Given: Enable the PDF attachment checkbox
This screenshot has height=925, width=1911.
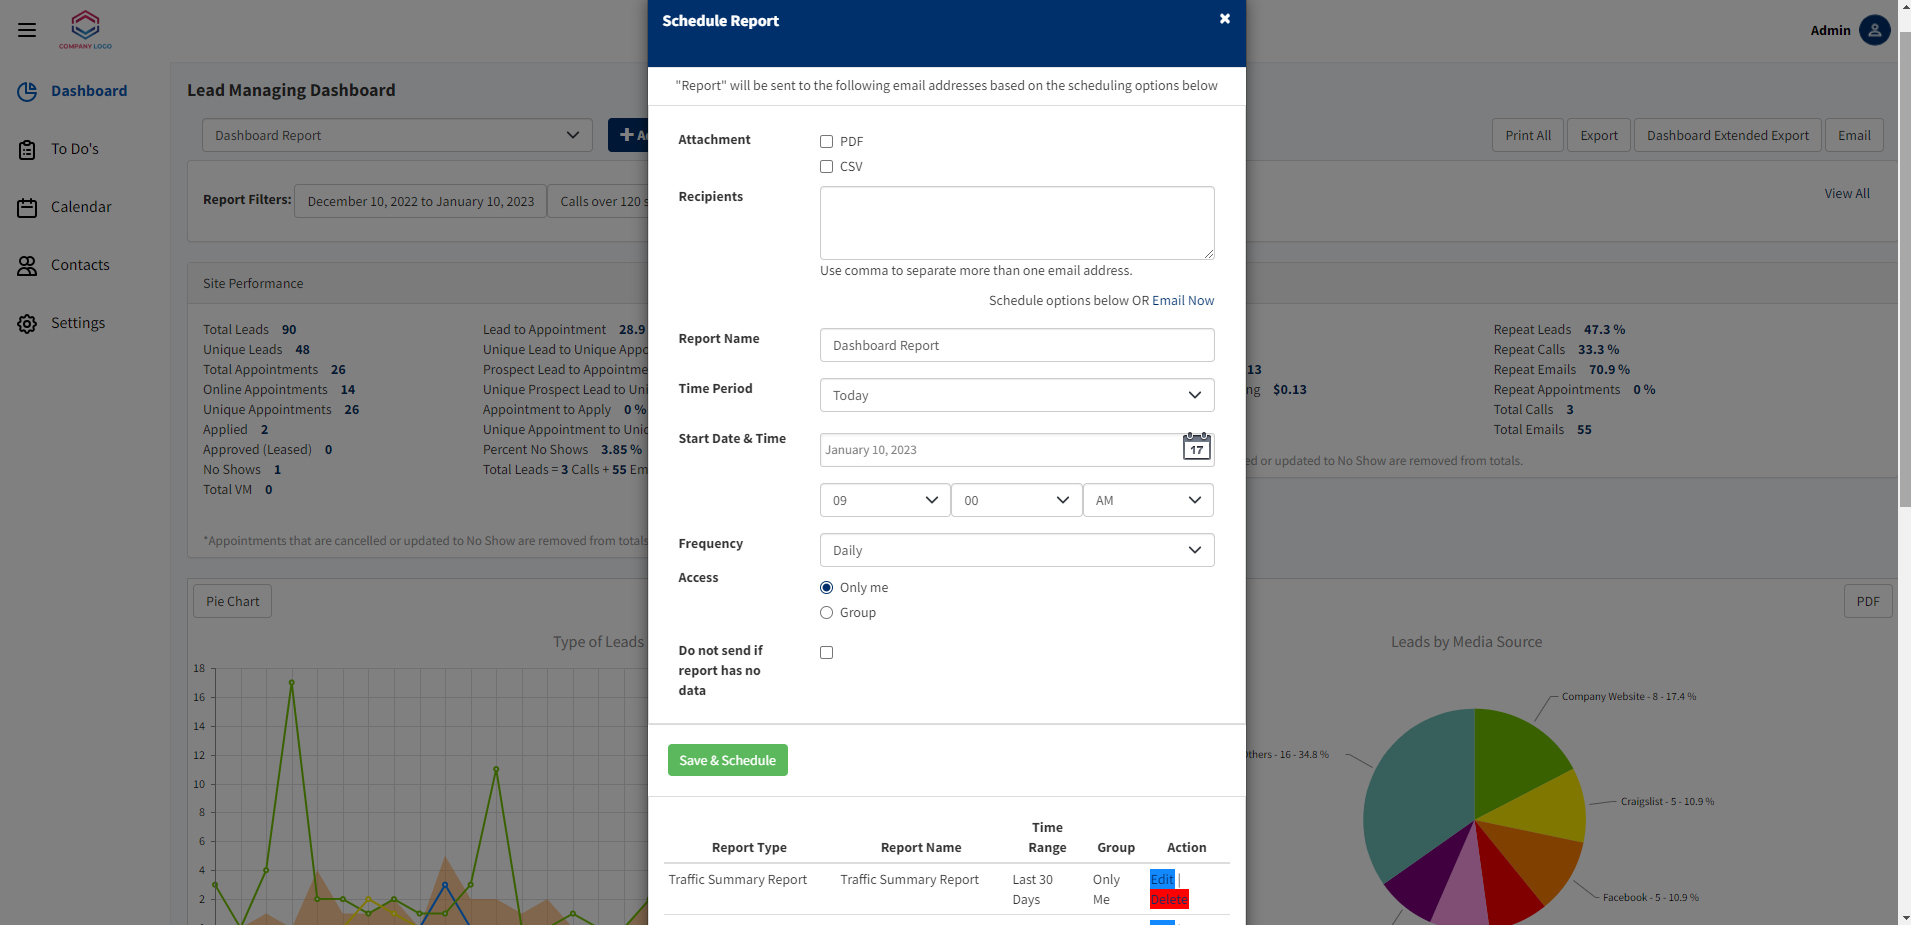Looking at the screenshot, I should coord(826,142).
